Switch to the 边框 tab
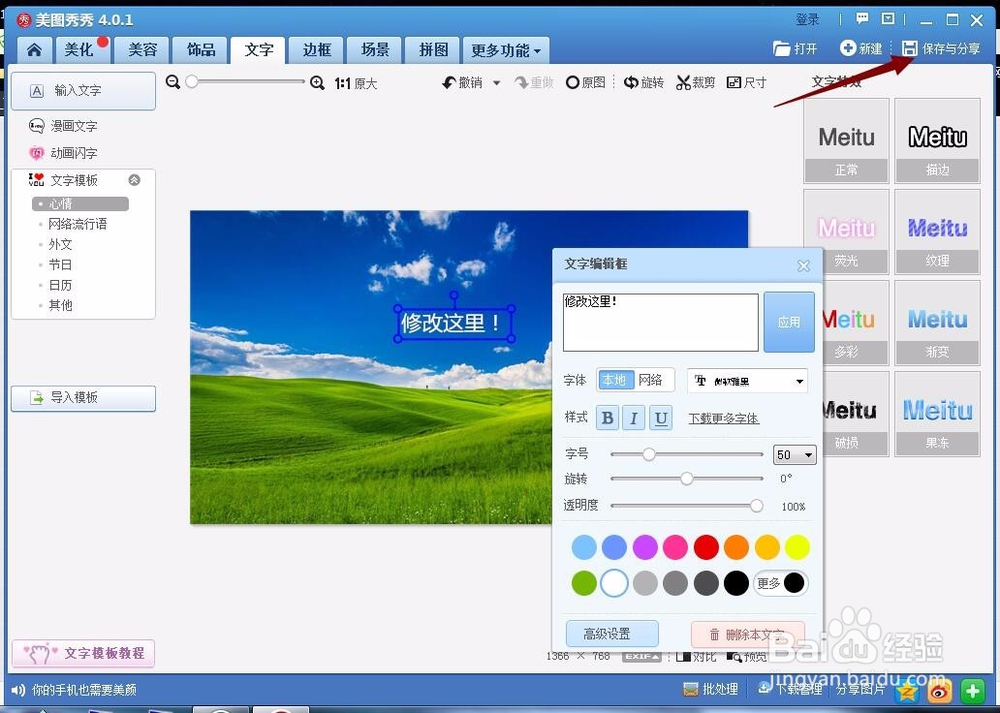The image size is (1000, 713). click(x=317, y=49)
